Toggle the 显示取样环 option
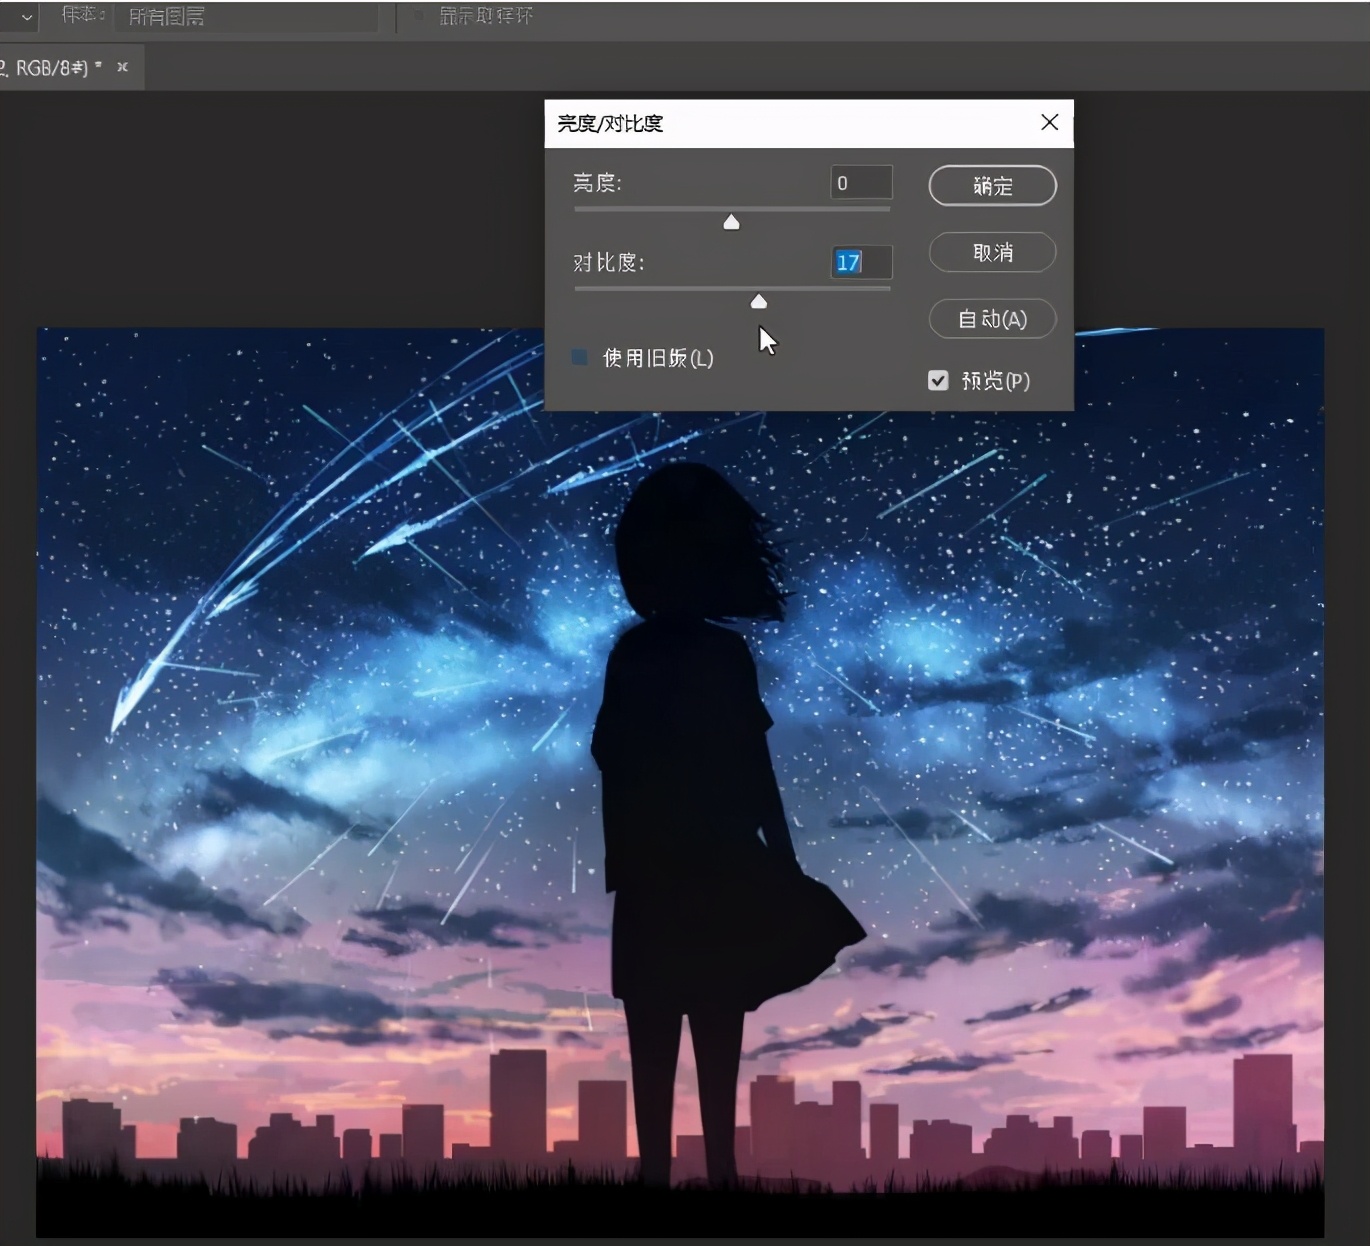Screen dimensions: 1370x1246 (x=419, y=16)
